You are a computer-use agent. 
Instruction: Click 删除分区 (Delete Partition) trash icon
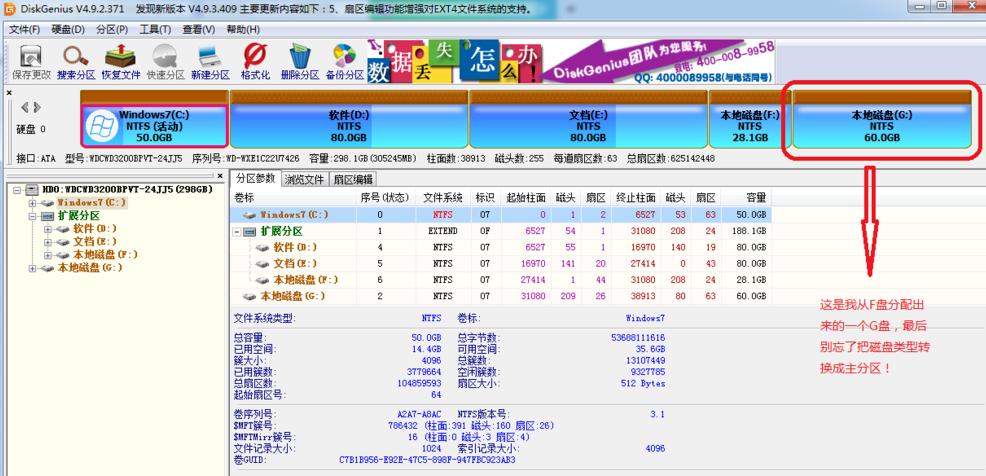[x=299, y=60]
